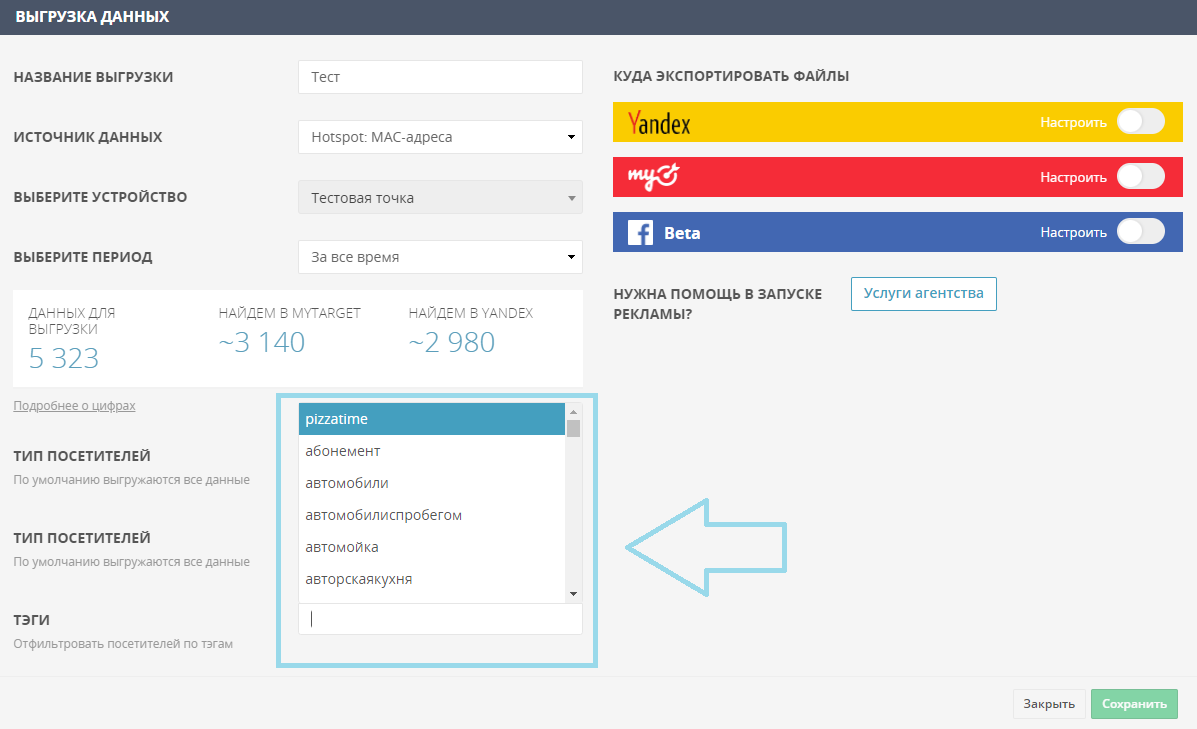Click the '~3 140' myTarget estimate
The height and width of the screenshot is (729, 1197).
click(x=262, y=342)
